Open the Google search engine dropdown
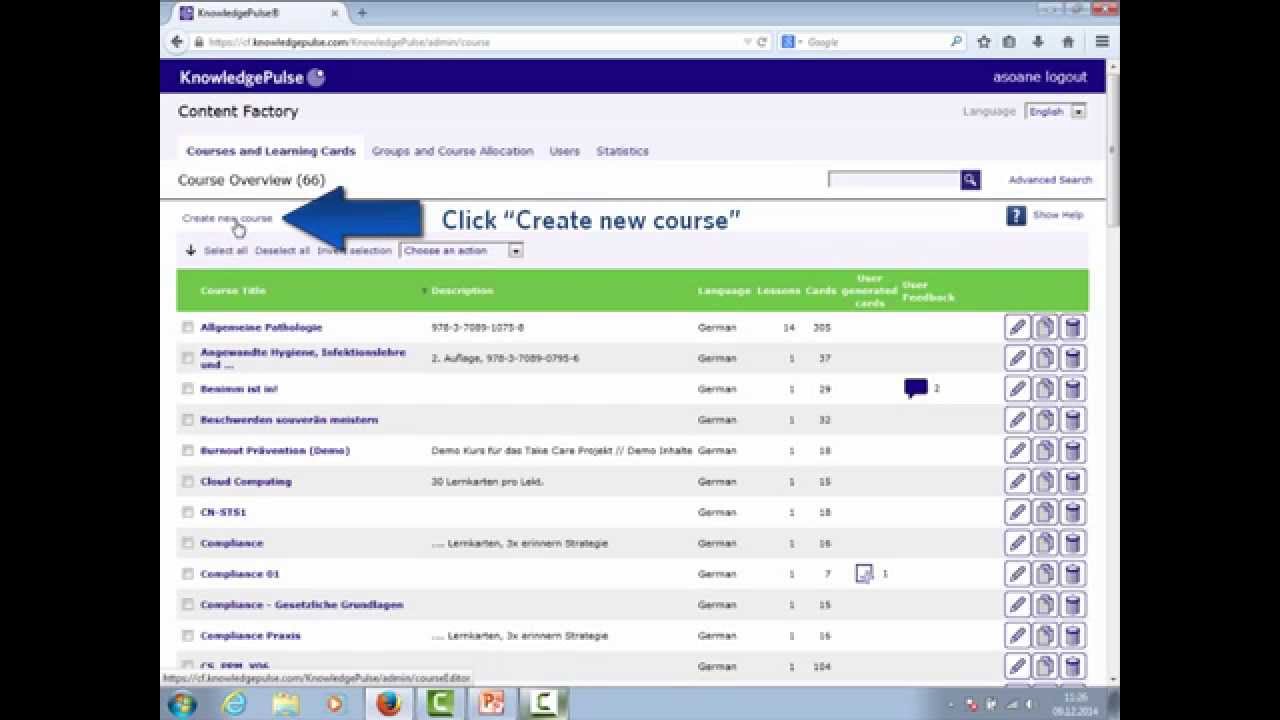 pos(793,42)
